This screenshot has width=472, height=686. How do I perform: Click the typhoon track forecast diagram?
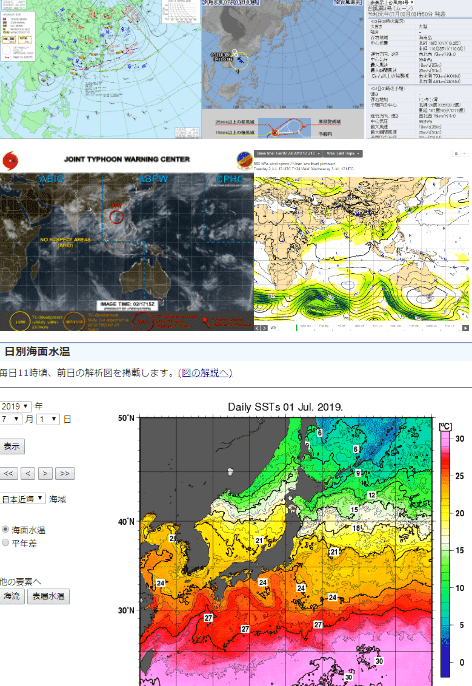(283, 126)
